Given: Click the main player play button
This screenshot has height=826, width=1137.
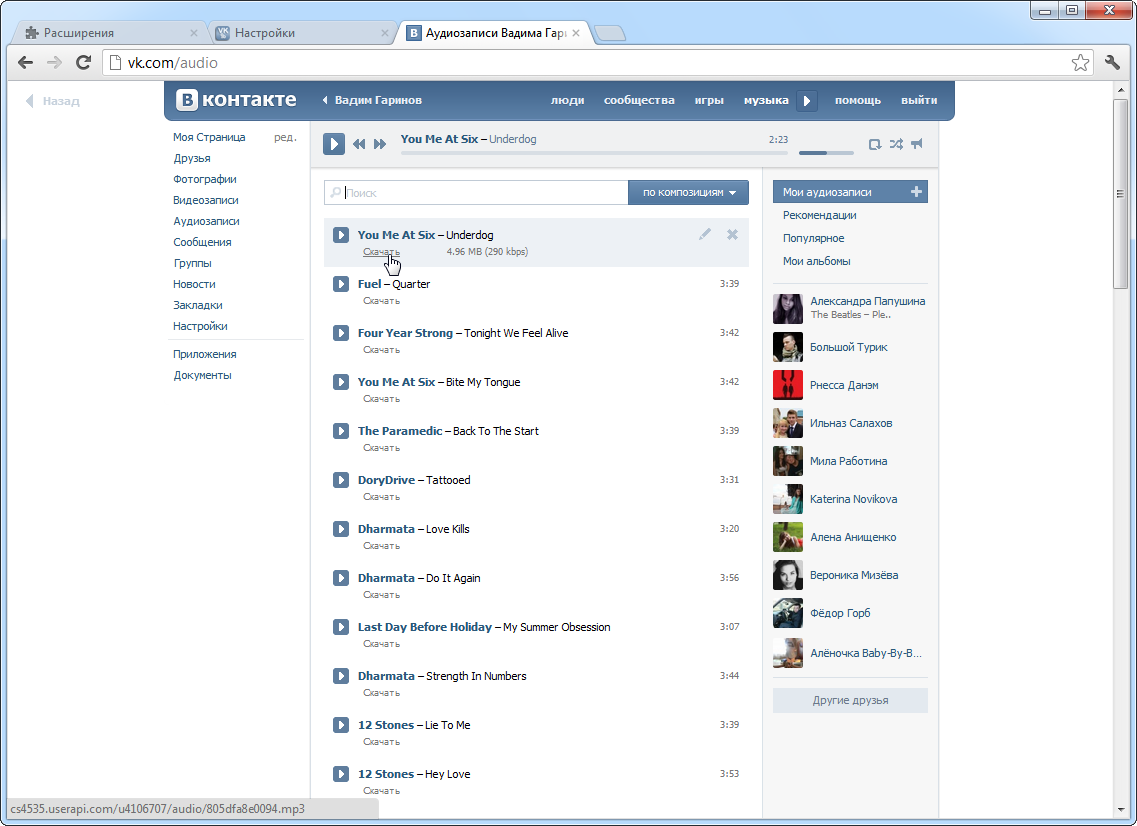Looking at the screenshot, I should (334, 144).
